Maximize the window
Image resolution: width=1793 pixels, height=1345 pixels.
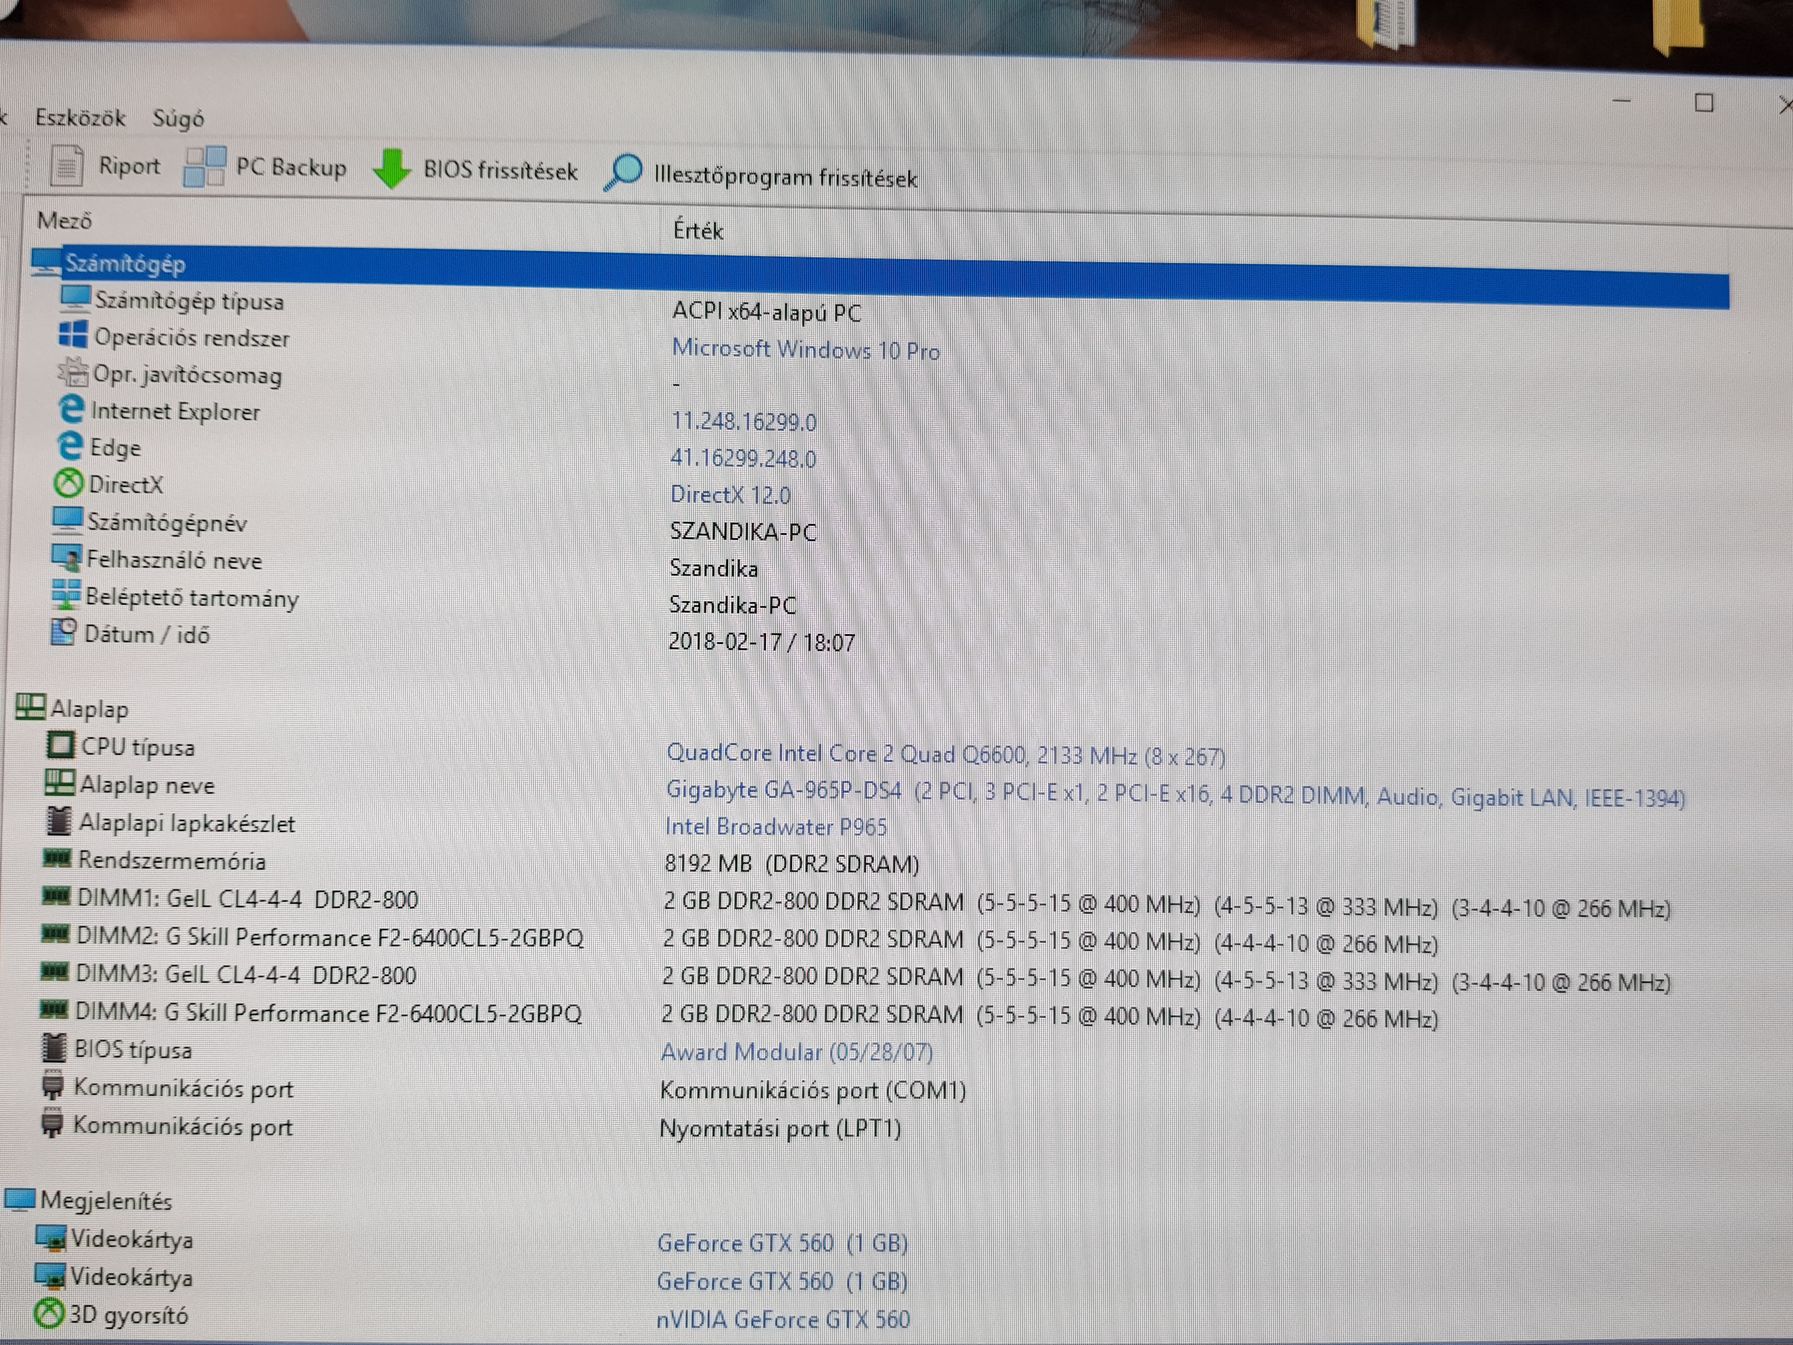point(1704,102)
